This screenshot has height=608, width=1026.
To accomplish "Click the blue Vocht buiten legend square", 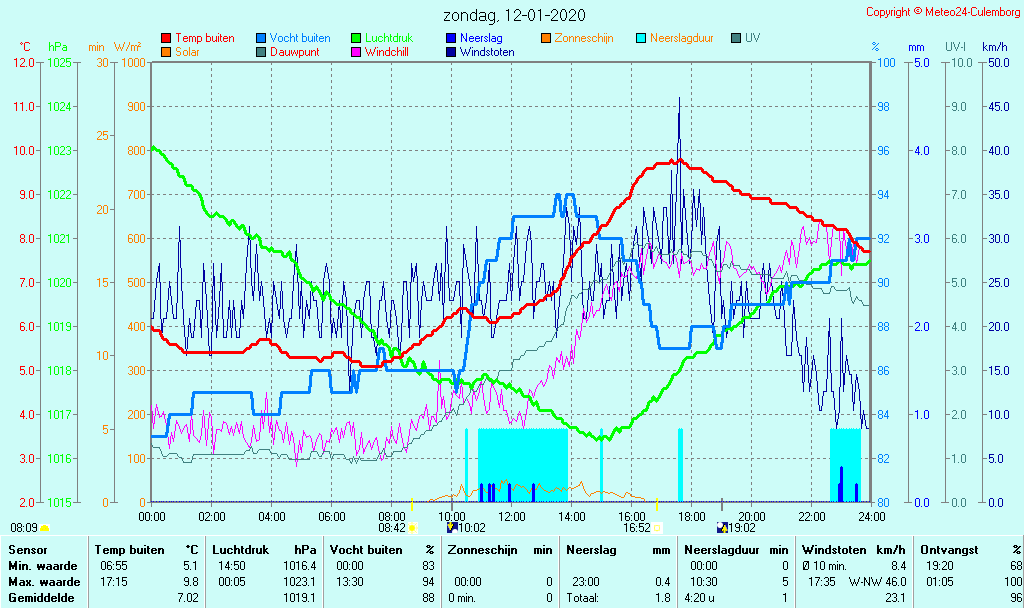I will click(x=261, y=38).
